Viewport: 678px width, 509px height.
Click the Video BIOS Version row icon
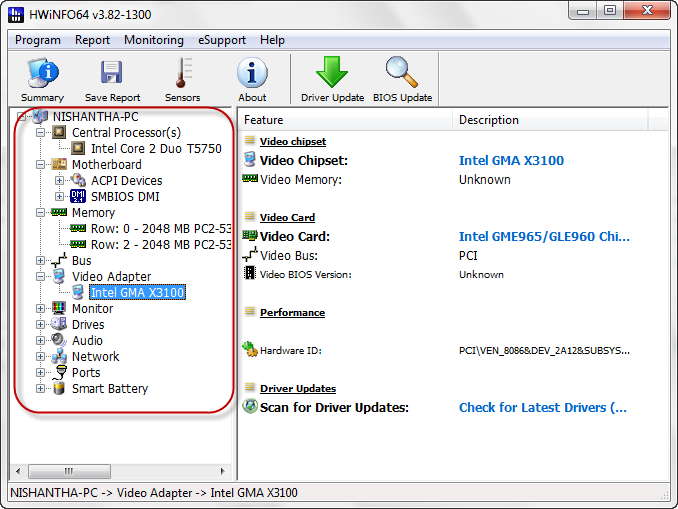click(250, 273)
